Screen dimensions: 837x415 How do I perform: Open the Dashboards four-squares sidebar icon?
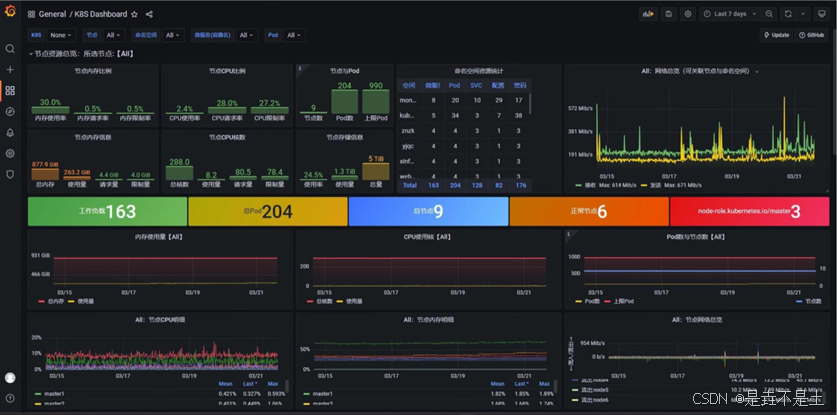coord(10,90)
